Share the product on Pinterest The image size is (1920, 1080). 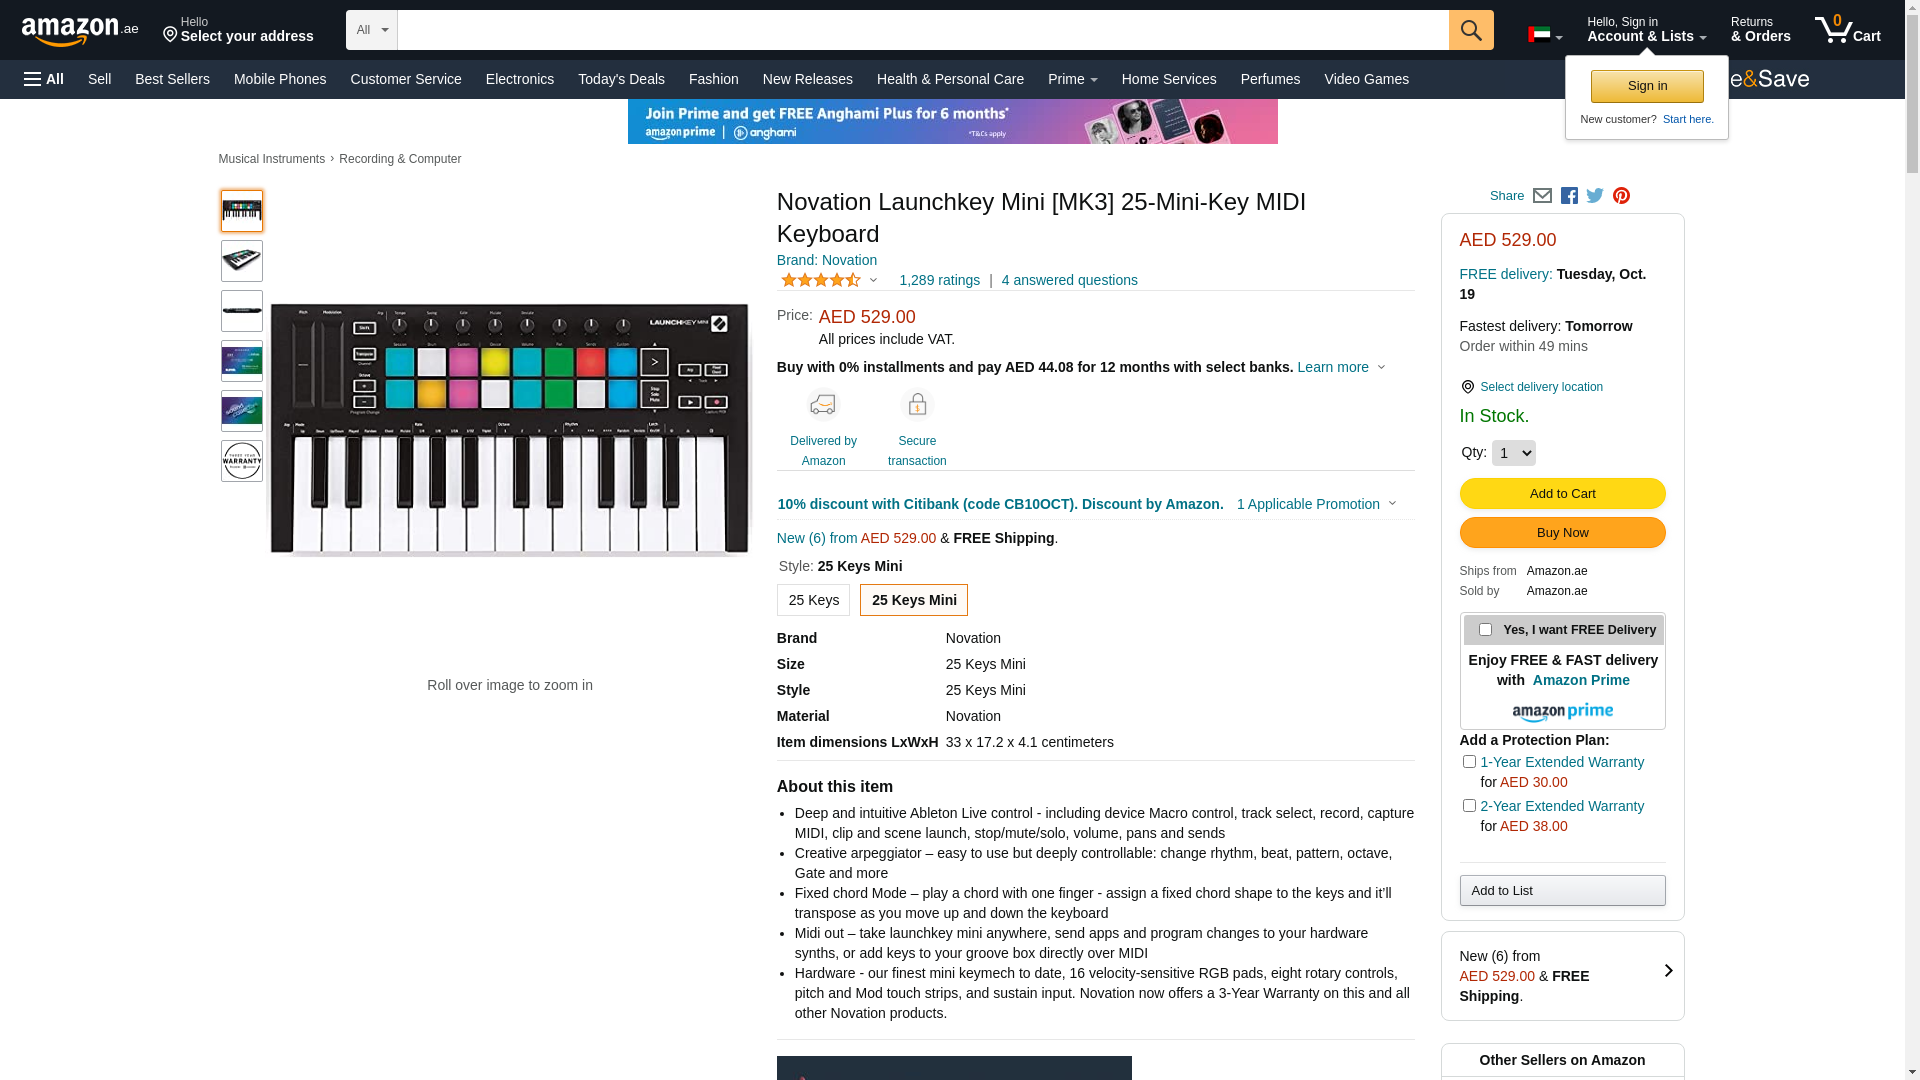[1621, 196]
